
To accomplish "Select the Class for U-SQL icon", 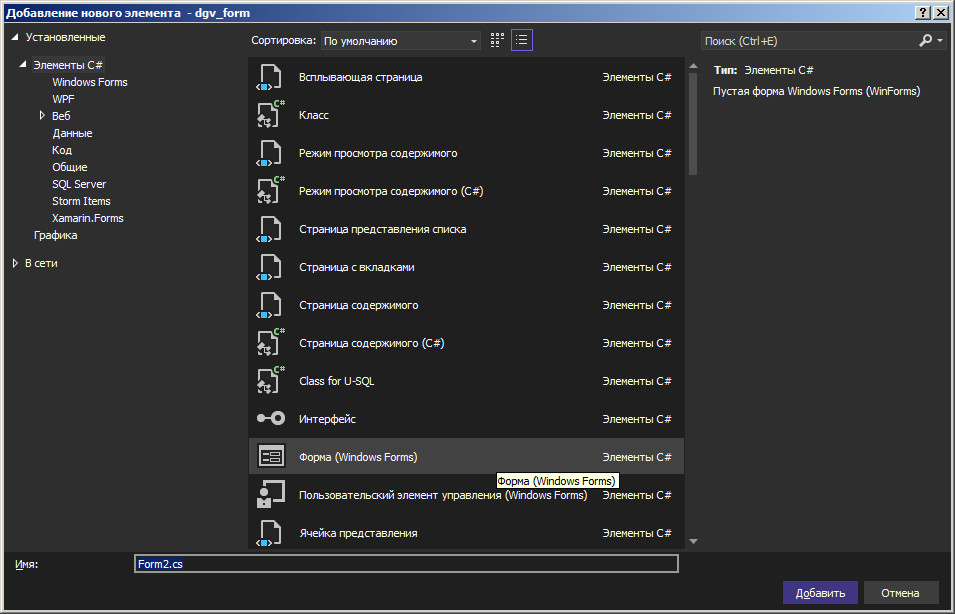I will click(x=270, y=381).
